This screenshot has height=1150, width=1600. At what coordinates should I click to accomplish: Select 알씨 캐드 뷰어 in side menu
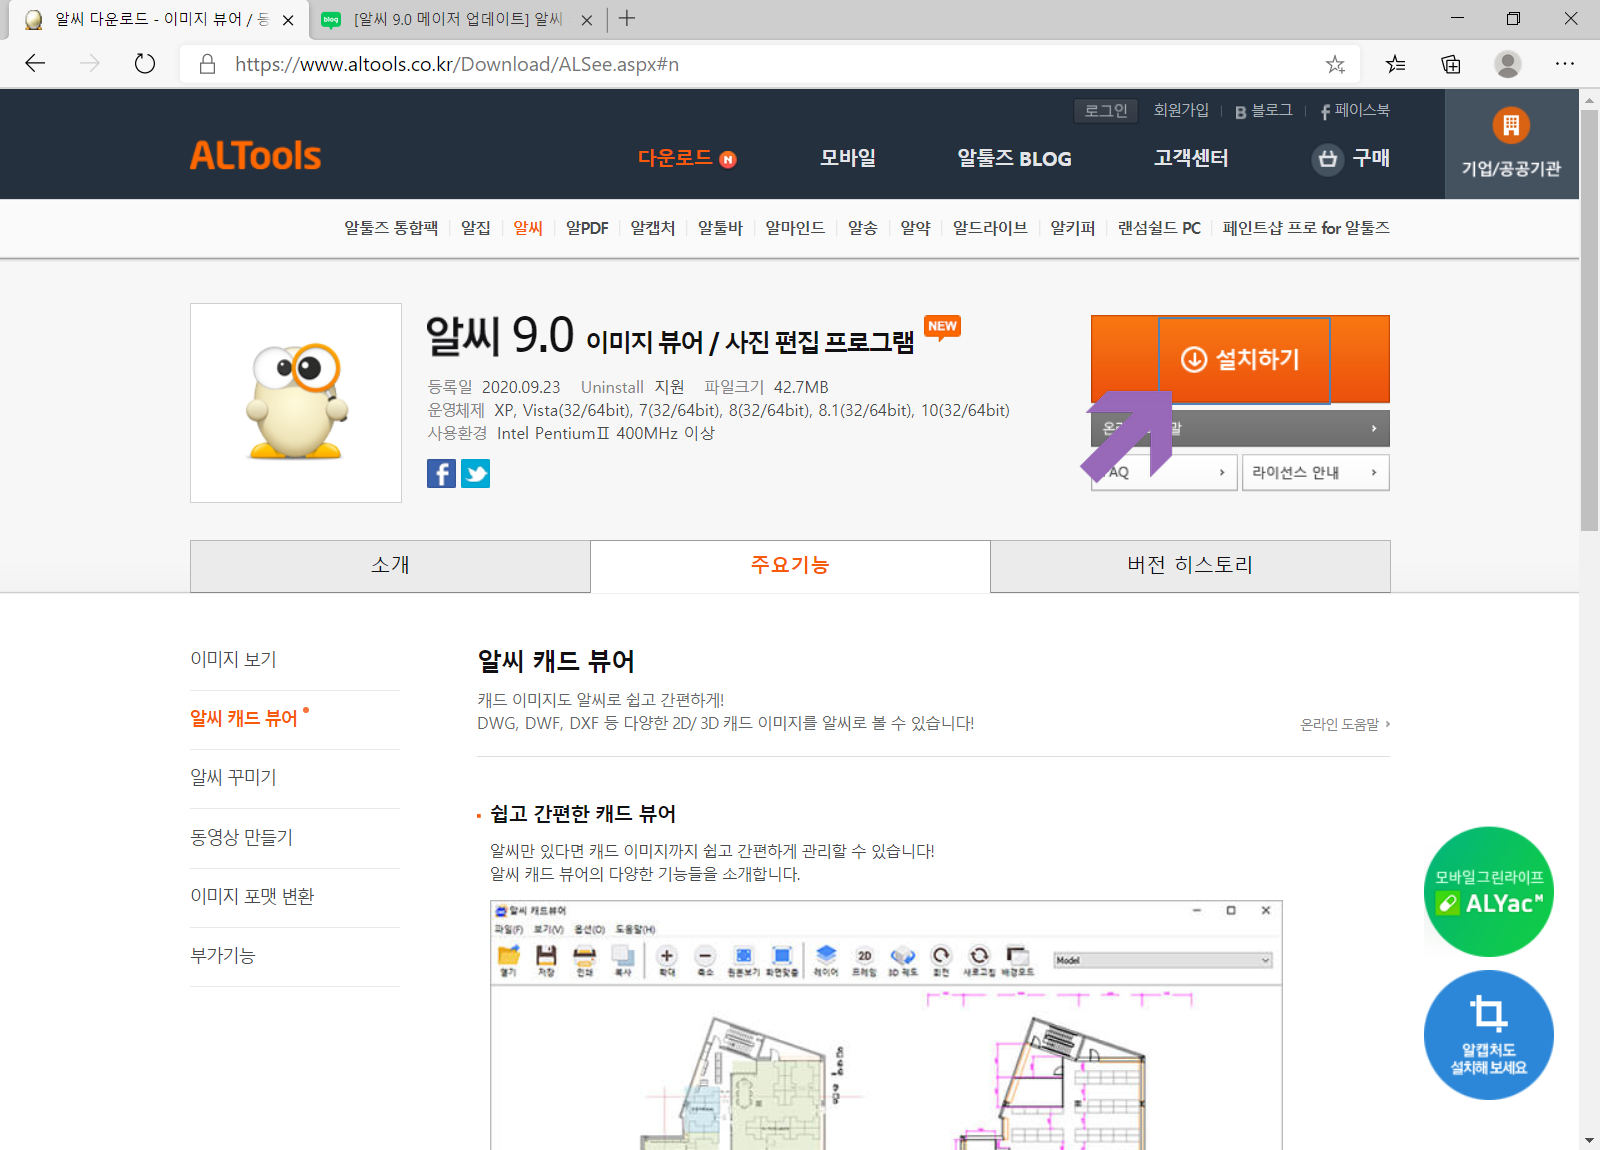coord(244,718)
